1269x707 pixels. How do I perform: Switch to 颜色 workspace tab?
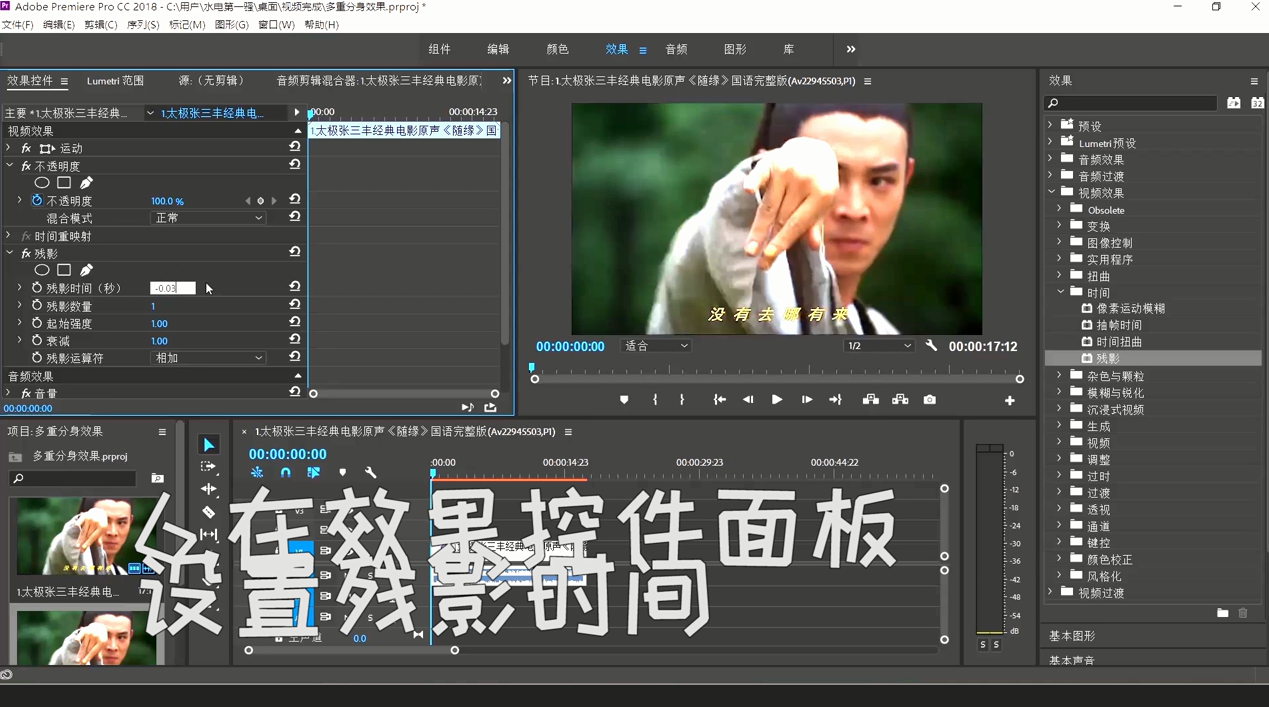(557, 49)
